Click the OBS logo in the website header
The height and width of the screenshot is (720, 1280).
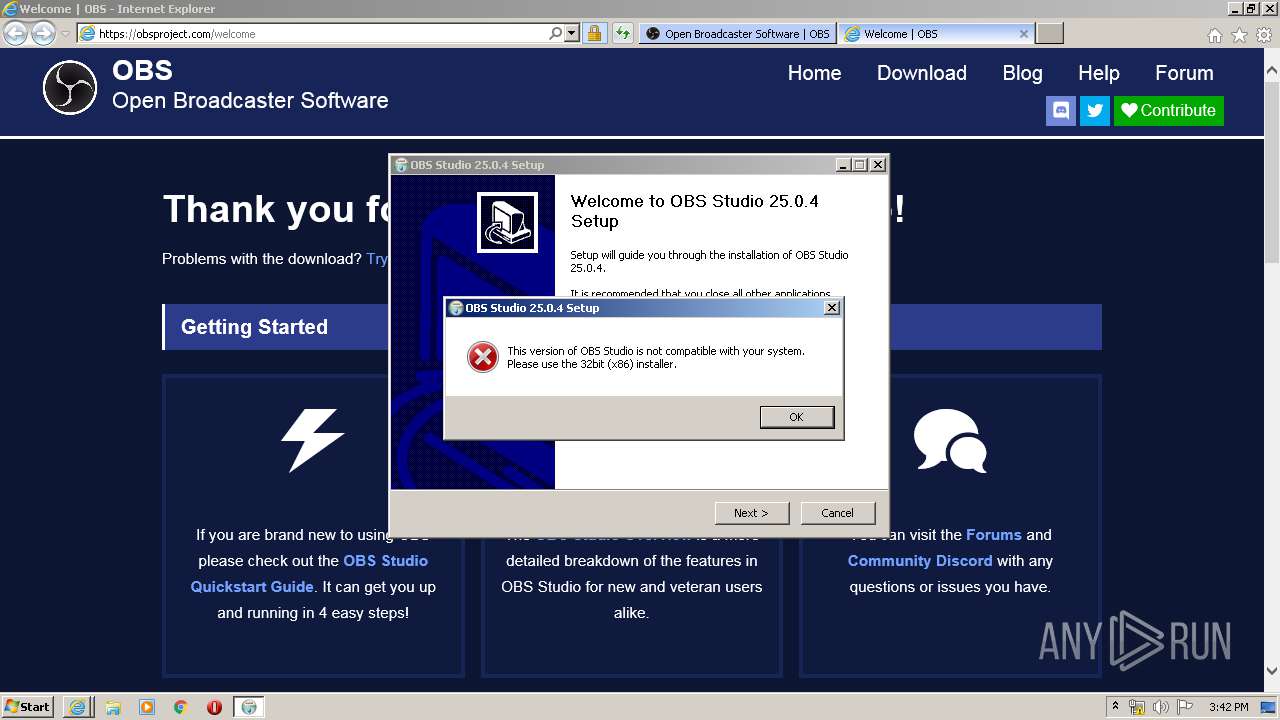(x=70, y=87)
